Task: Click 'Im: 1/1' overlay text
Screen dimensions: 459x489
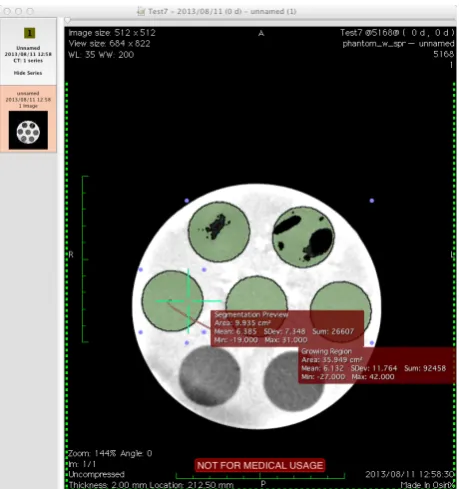Action: pos(82,464)
